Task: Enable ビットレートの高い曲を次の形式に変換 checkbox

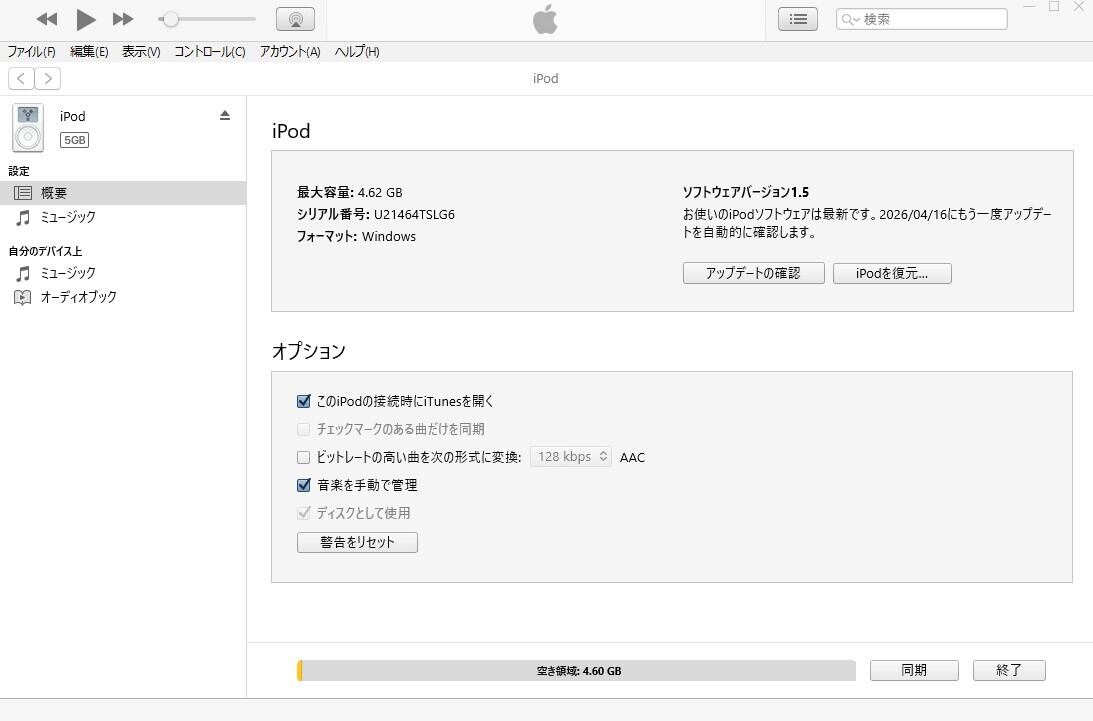Action: click(304, 457)
